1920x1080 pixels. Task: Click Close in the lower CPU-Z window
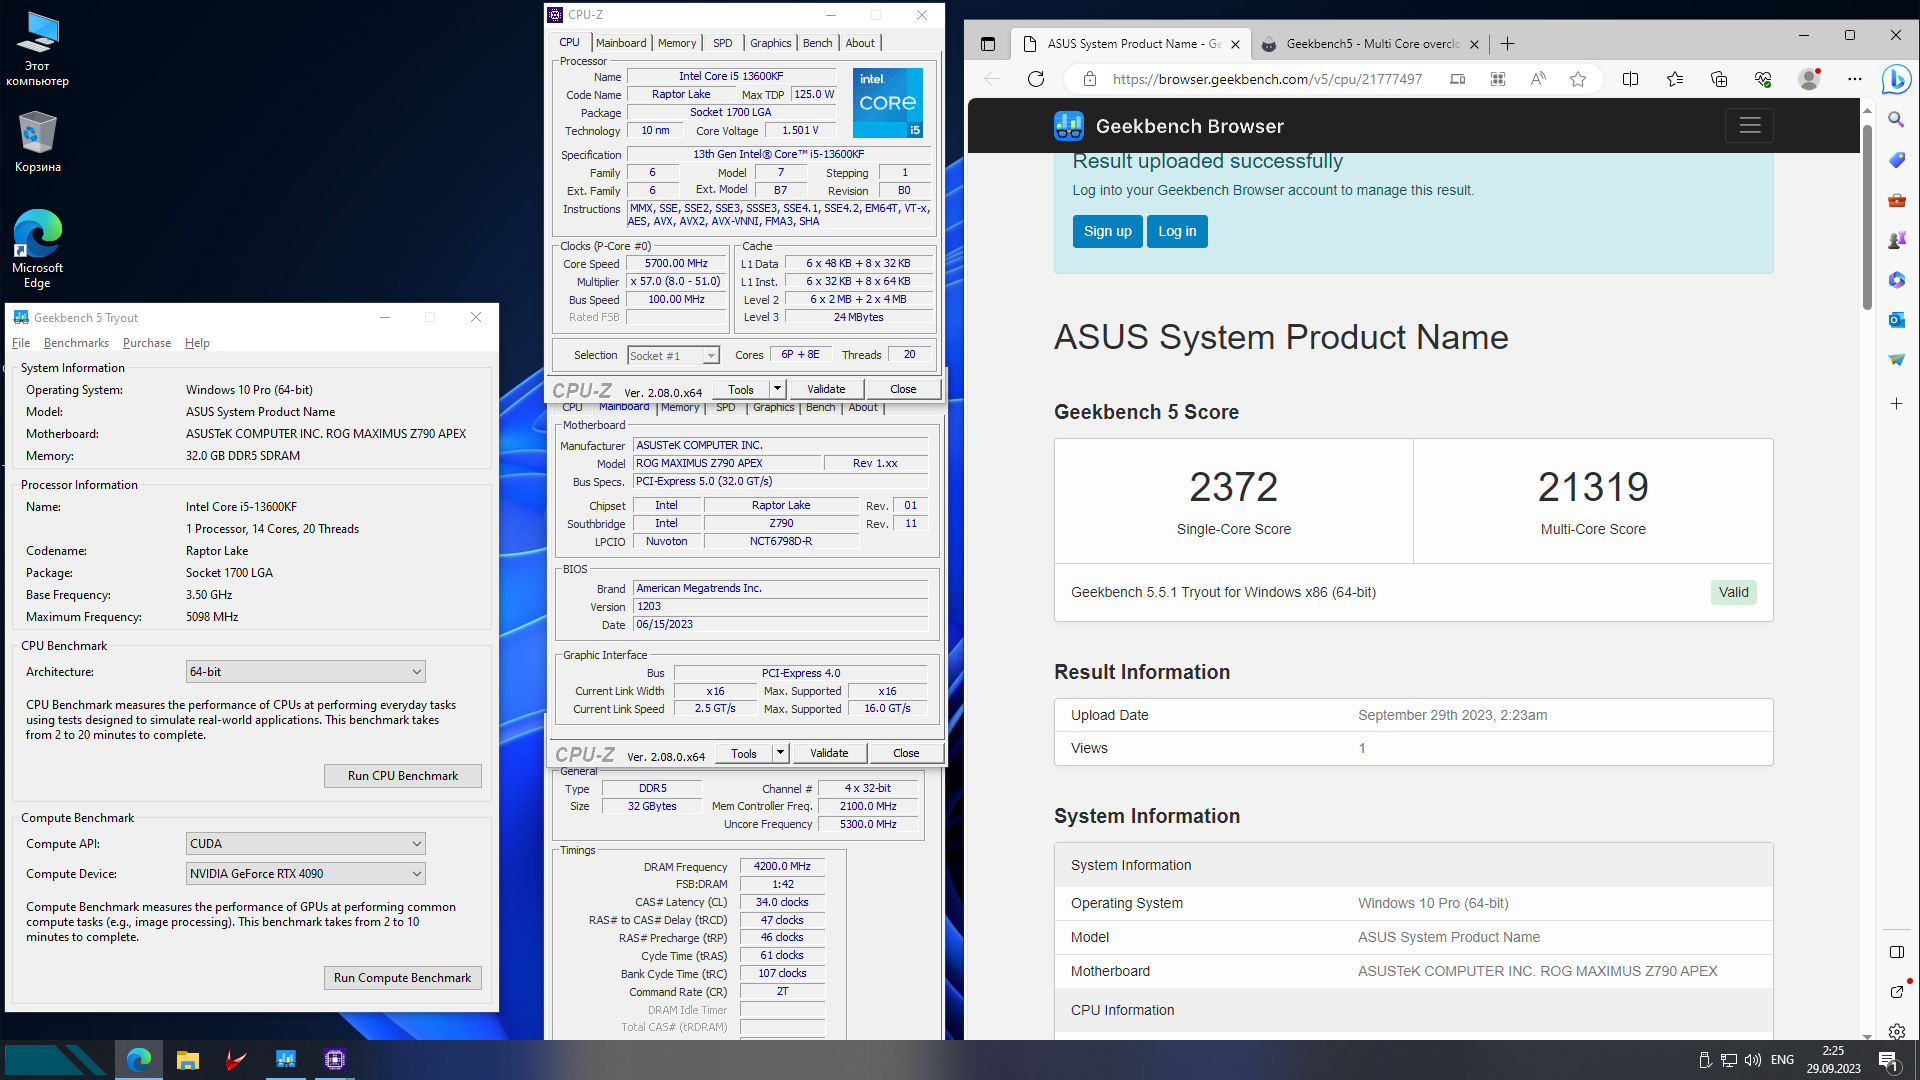pos(906,753)
